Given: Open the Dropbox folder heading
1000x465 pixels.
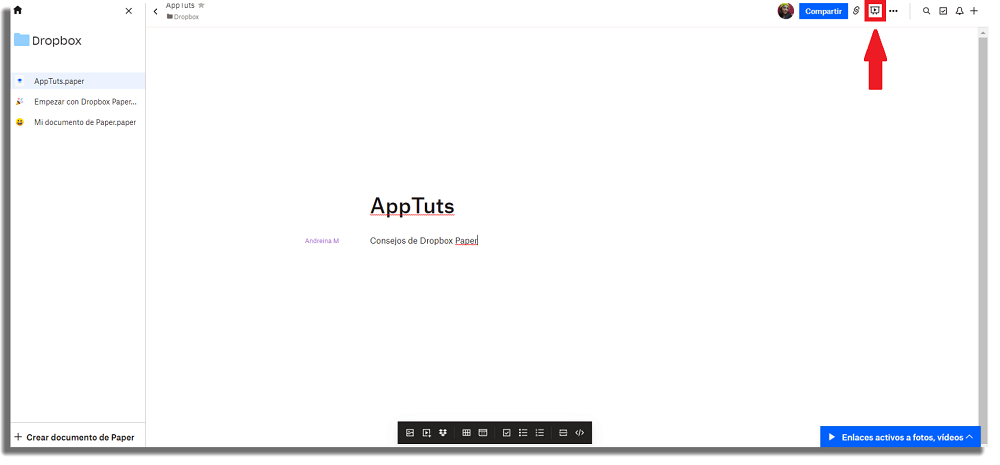Looking at the screenshot, I should pyautogui.click(x=48, y=41).
